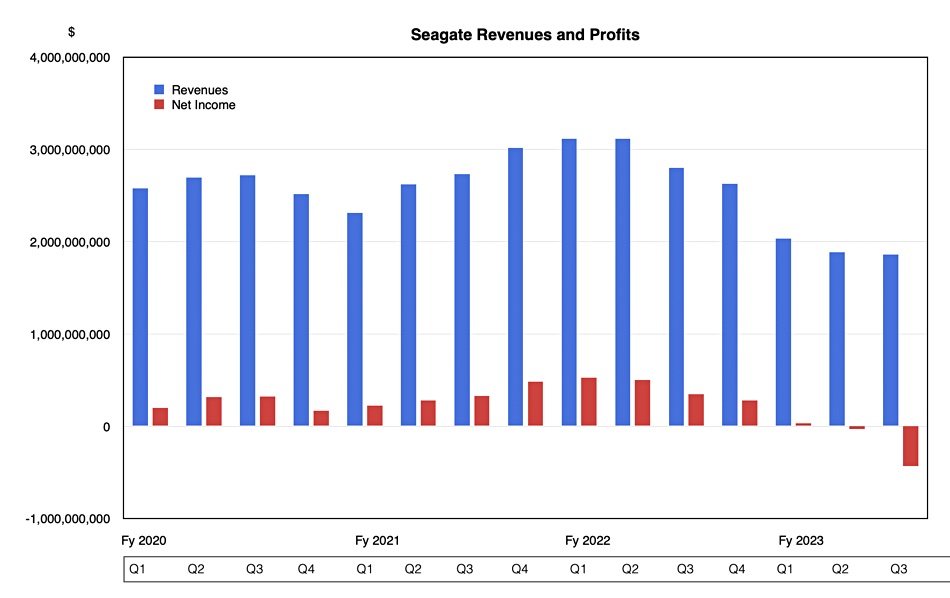Click the Fy 2020 Q2 net income bar
950x598 pixels.
(214, 411)
